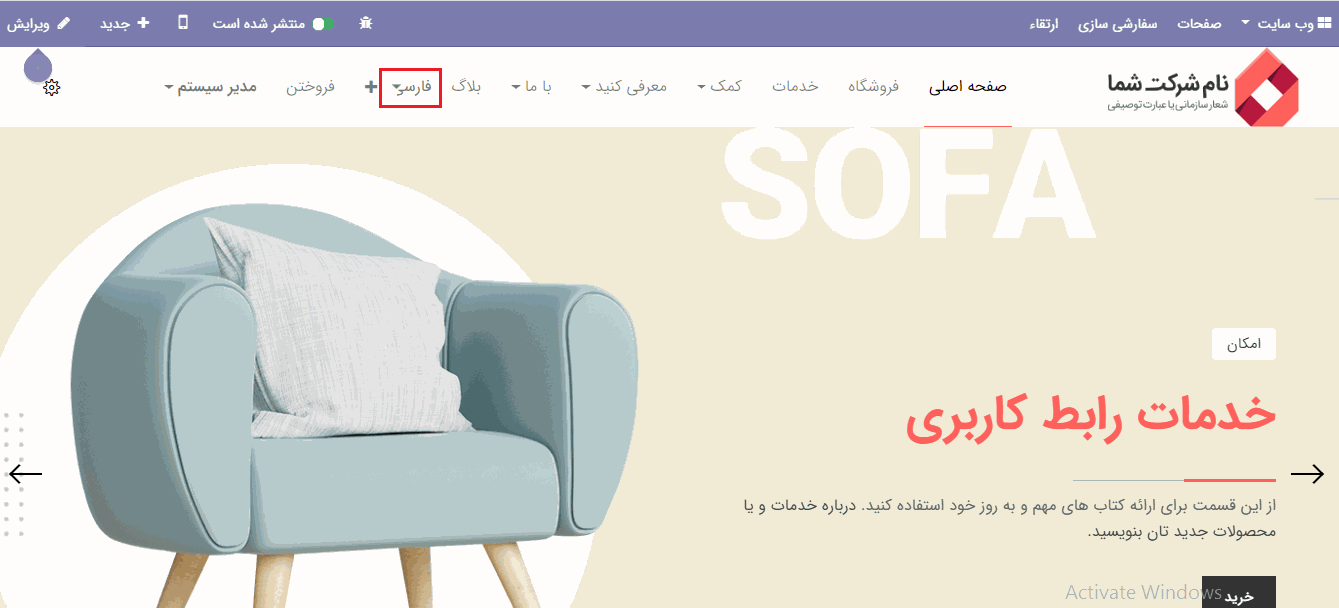Open the مدیر سیستم user dropdown
Image resolution: width=1339 pixels, height=608 pixels.
(x=210, y=87)
